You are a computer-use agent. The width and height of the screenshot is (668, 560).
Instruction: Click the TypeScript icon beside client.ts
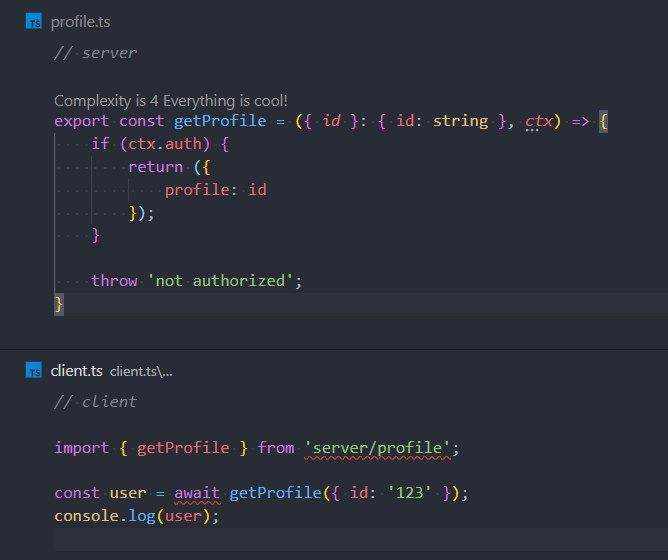34,370
